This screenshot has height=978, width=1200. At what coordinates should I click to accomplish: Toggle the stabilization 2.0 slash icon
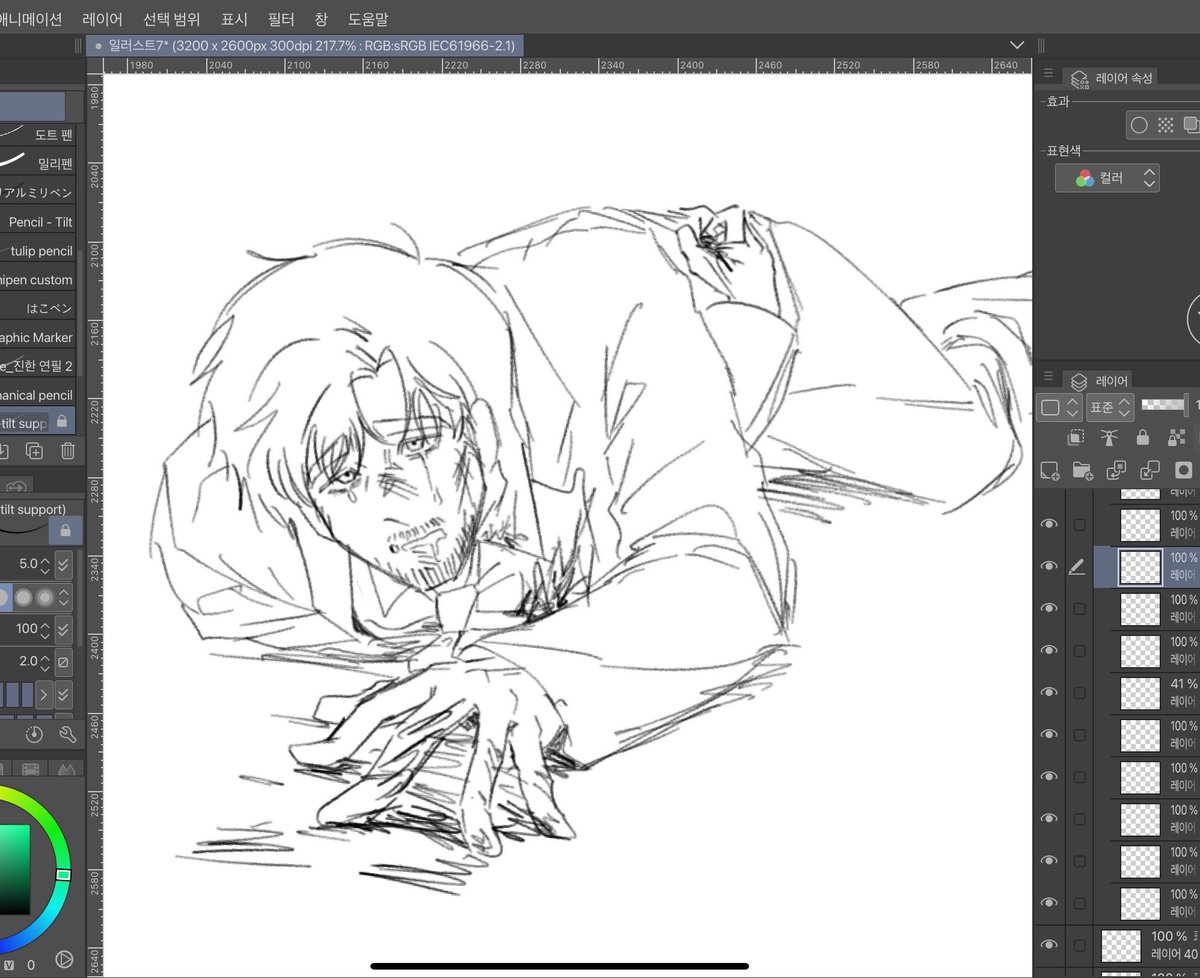(63, 662)
